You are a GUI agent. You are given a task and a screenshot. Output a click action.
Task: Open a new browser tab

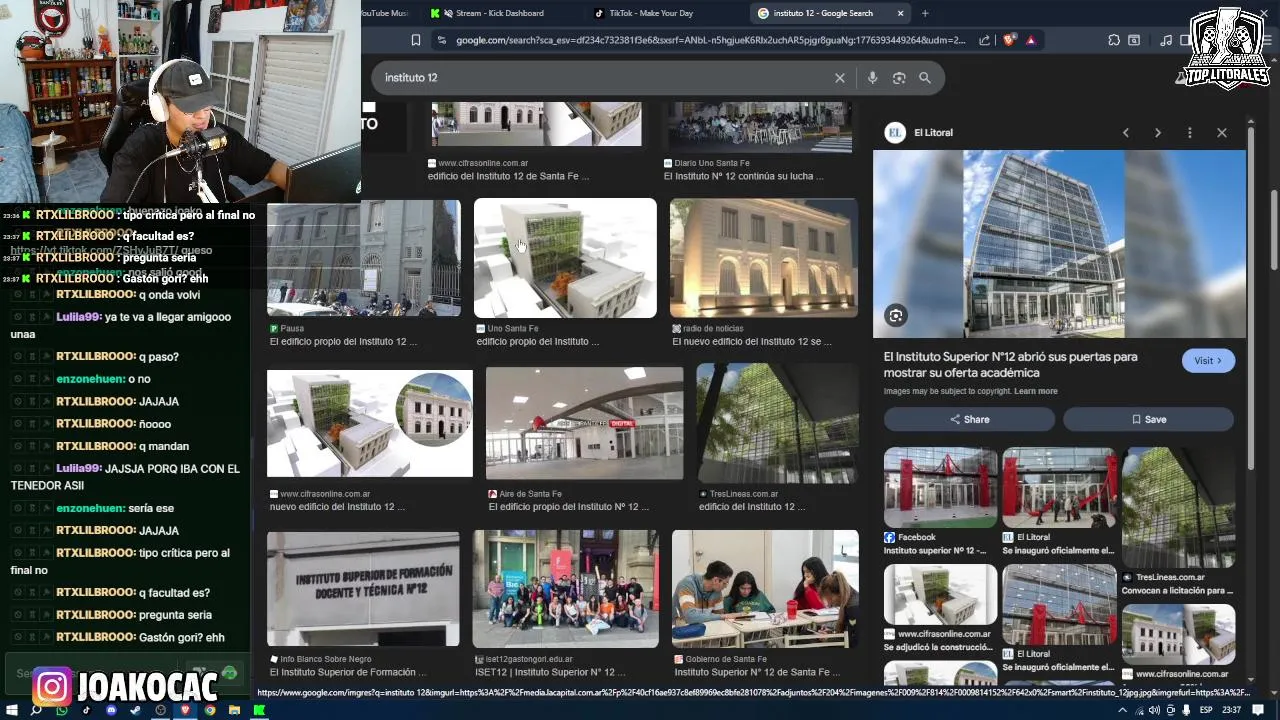pos(925,13)
